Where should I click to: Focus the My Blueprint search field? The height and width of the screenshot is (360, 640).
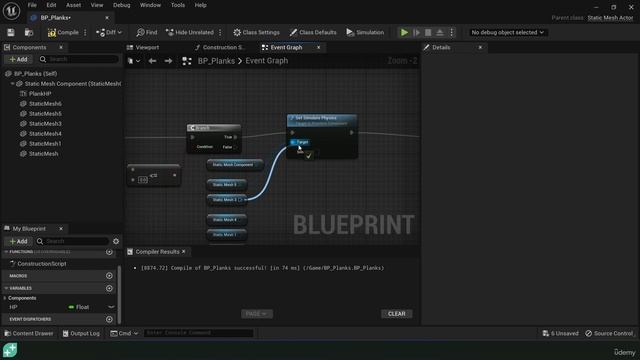coord(73,241)
